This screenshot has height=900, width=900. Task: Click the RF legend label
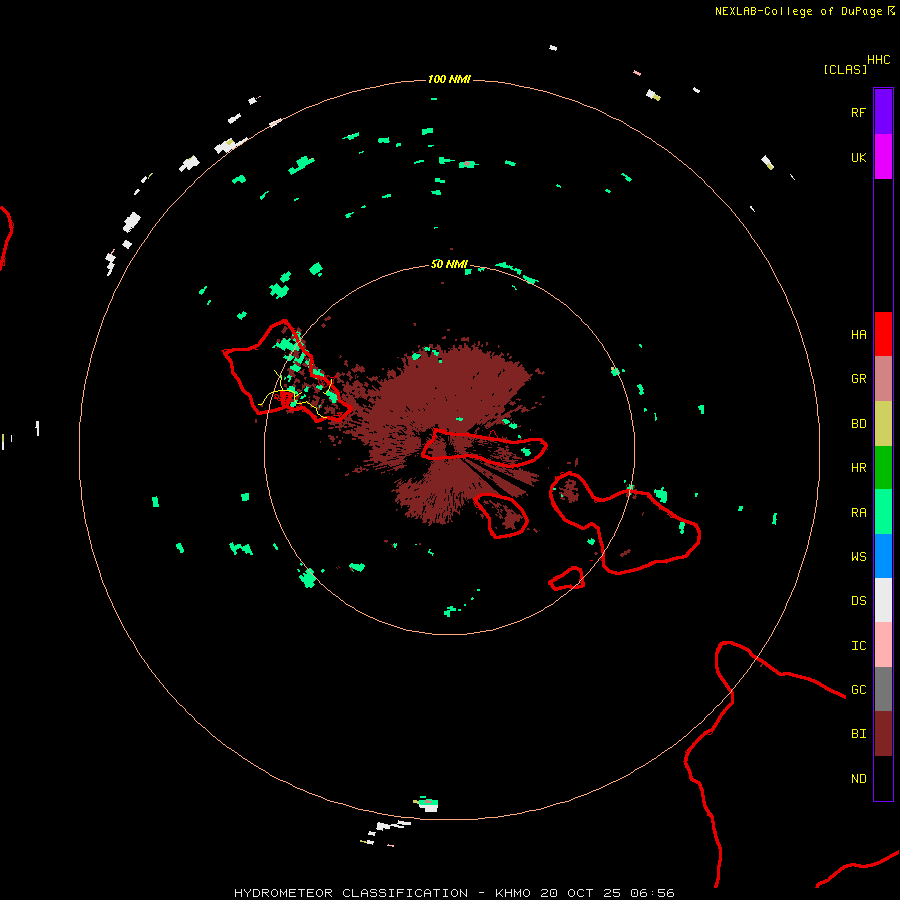click(x=858, y=112)
